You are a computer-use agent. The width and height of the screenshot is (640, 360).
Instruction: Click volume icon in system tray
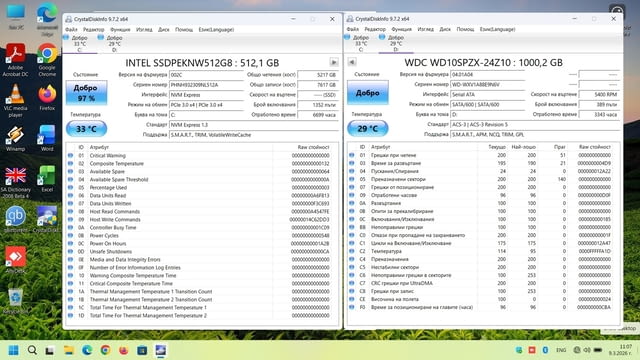[x=587, y=350]
